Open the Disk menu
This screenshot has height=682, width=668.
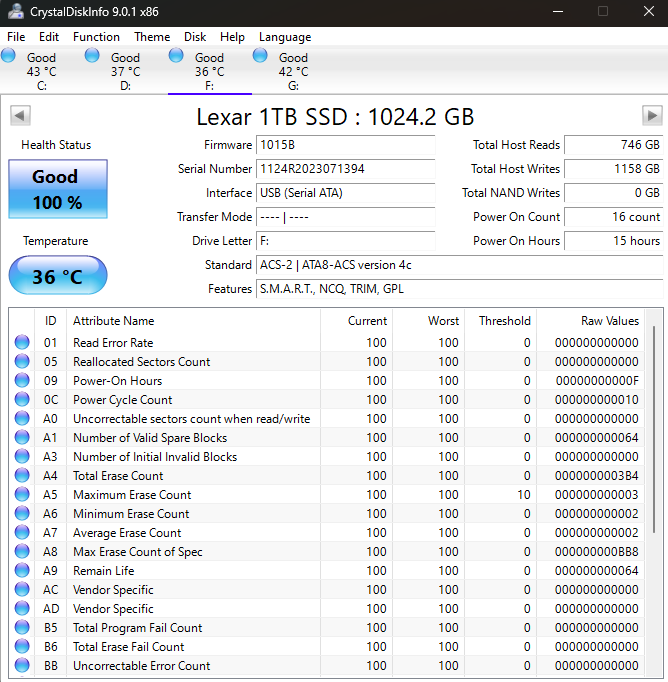195,37
